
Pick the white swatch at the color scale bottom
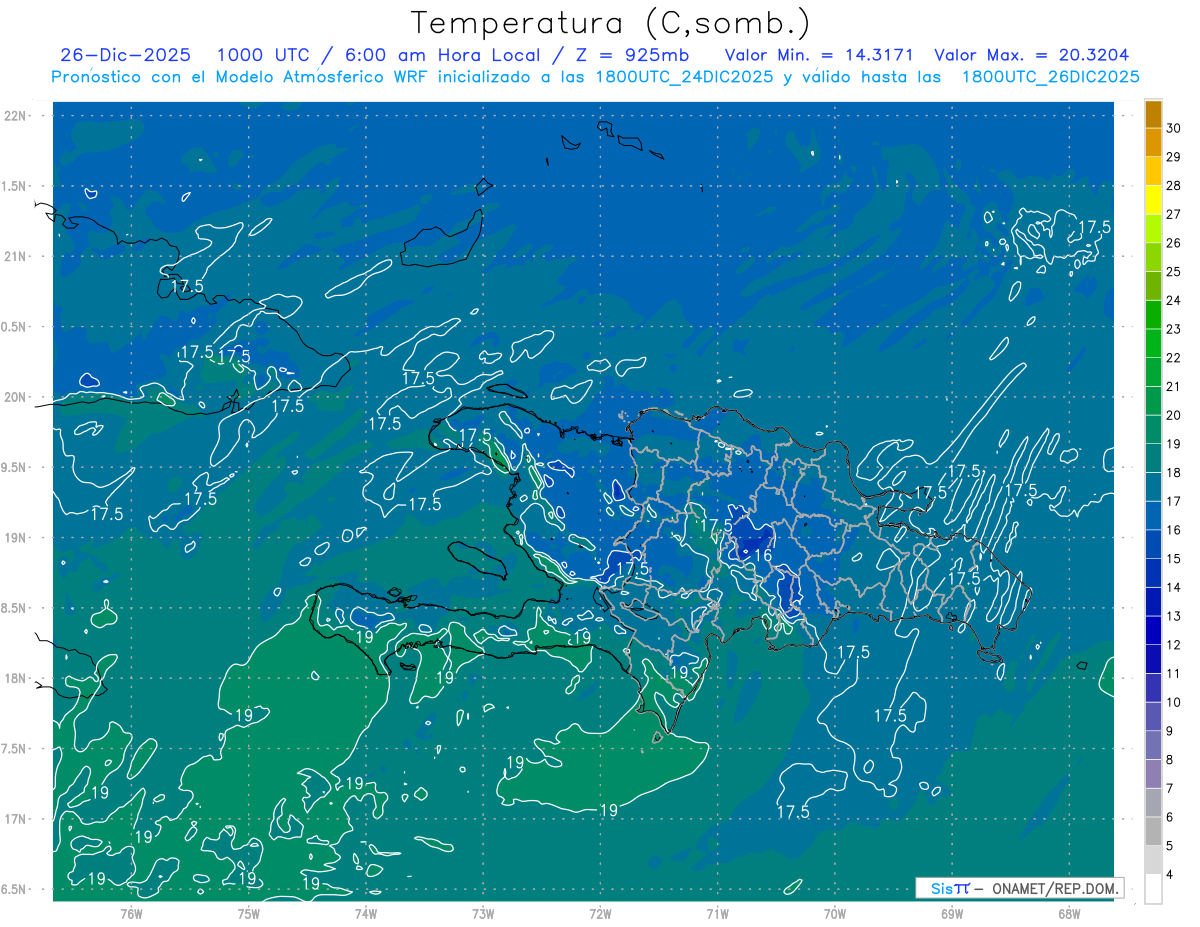(1153, 889)
